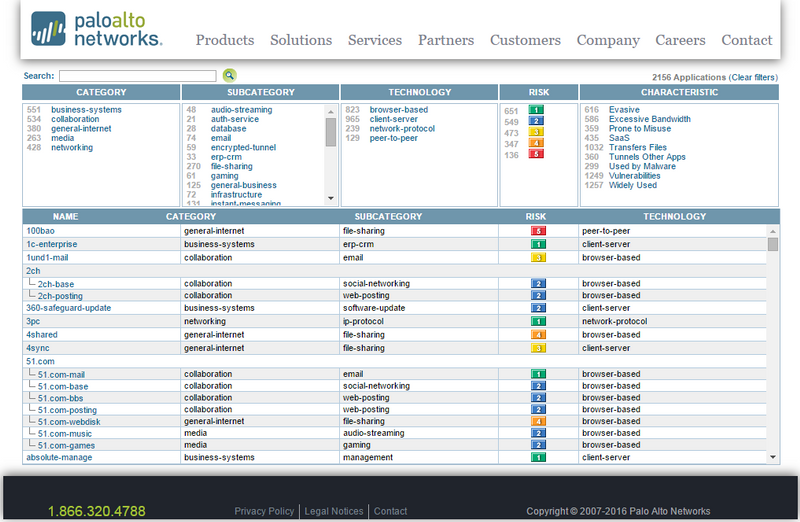Select the green risk level 1 badge filter
This screenshot has height=522, width=800.
[x=536, y=110]
